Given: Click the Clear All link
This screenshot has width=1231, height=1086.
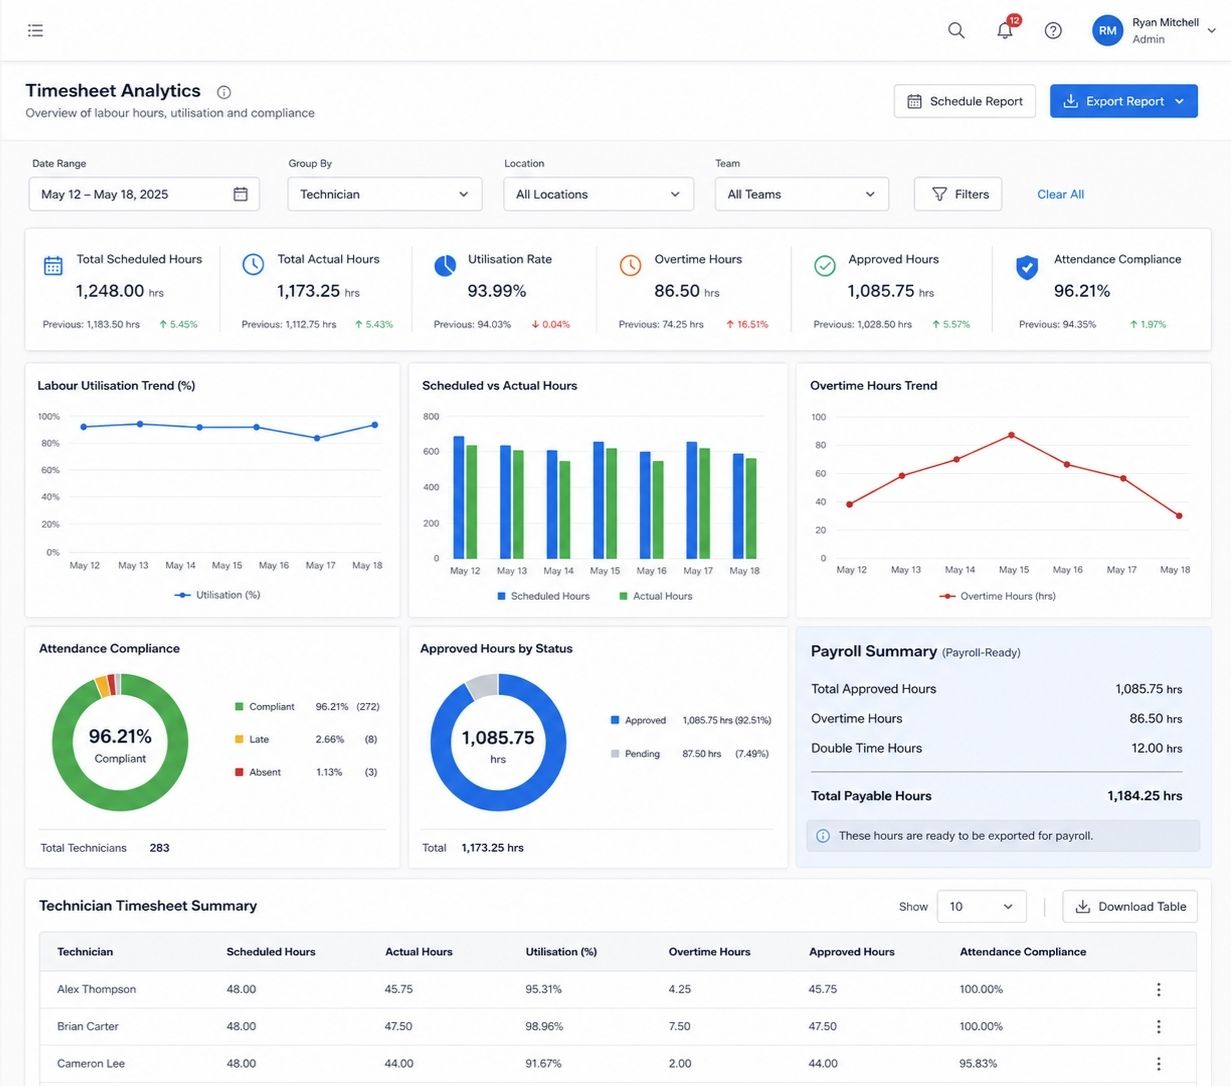Looking at the screenshot, I should coord(1060,194).
